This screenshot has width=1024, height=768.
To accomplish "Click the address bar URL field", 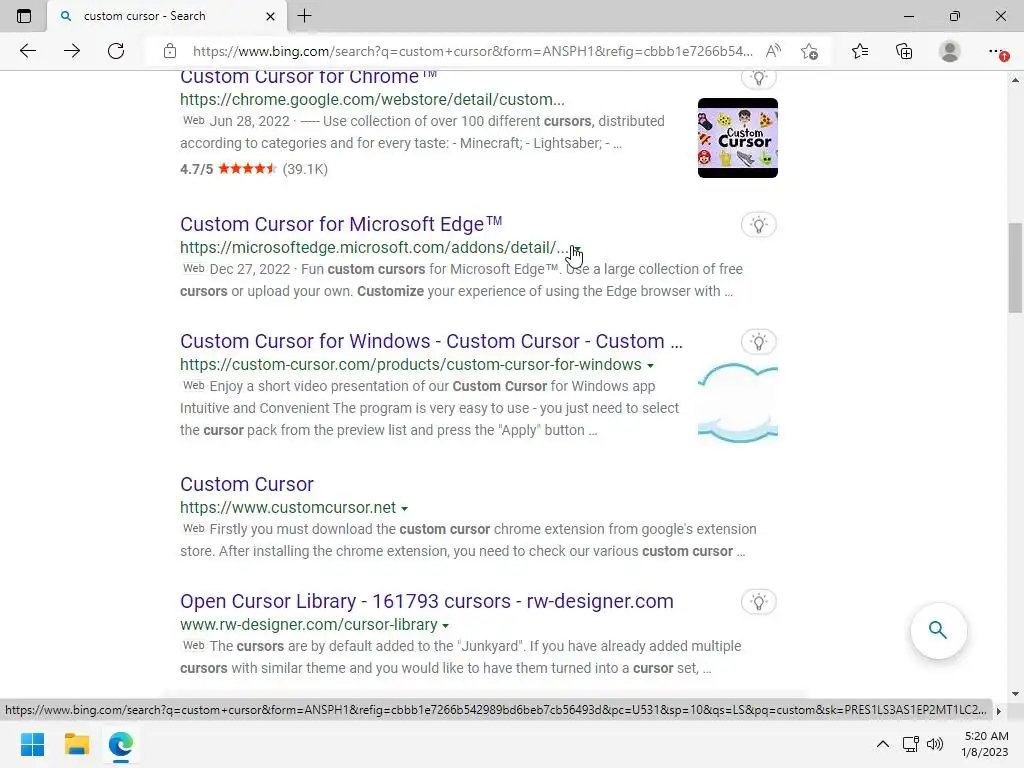I will point(472,51).
